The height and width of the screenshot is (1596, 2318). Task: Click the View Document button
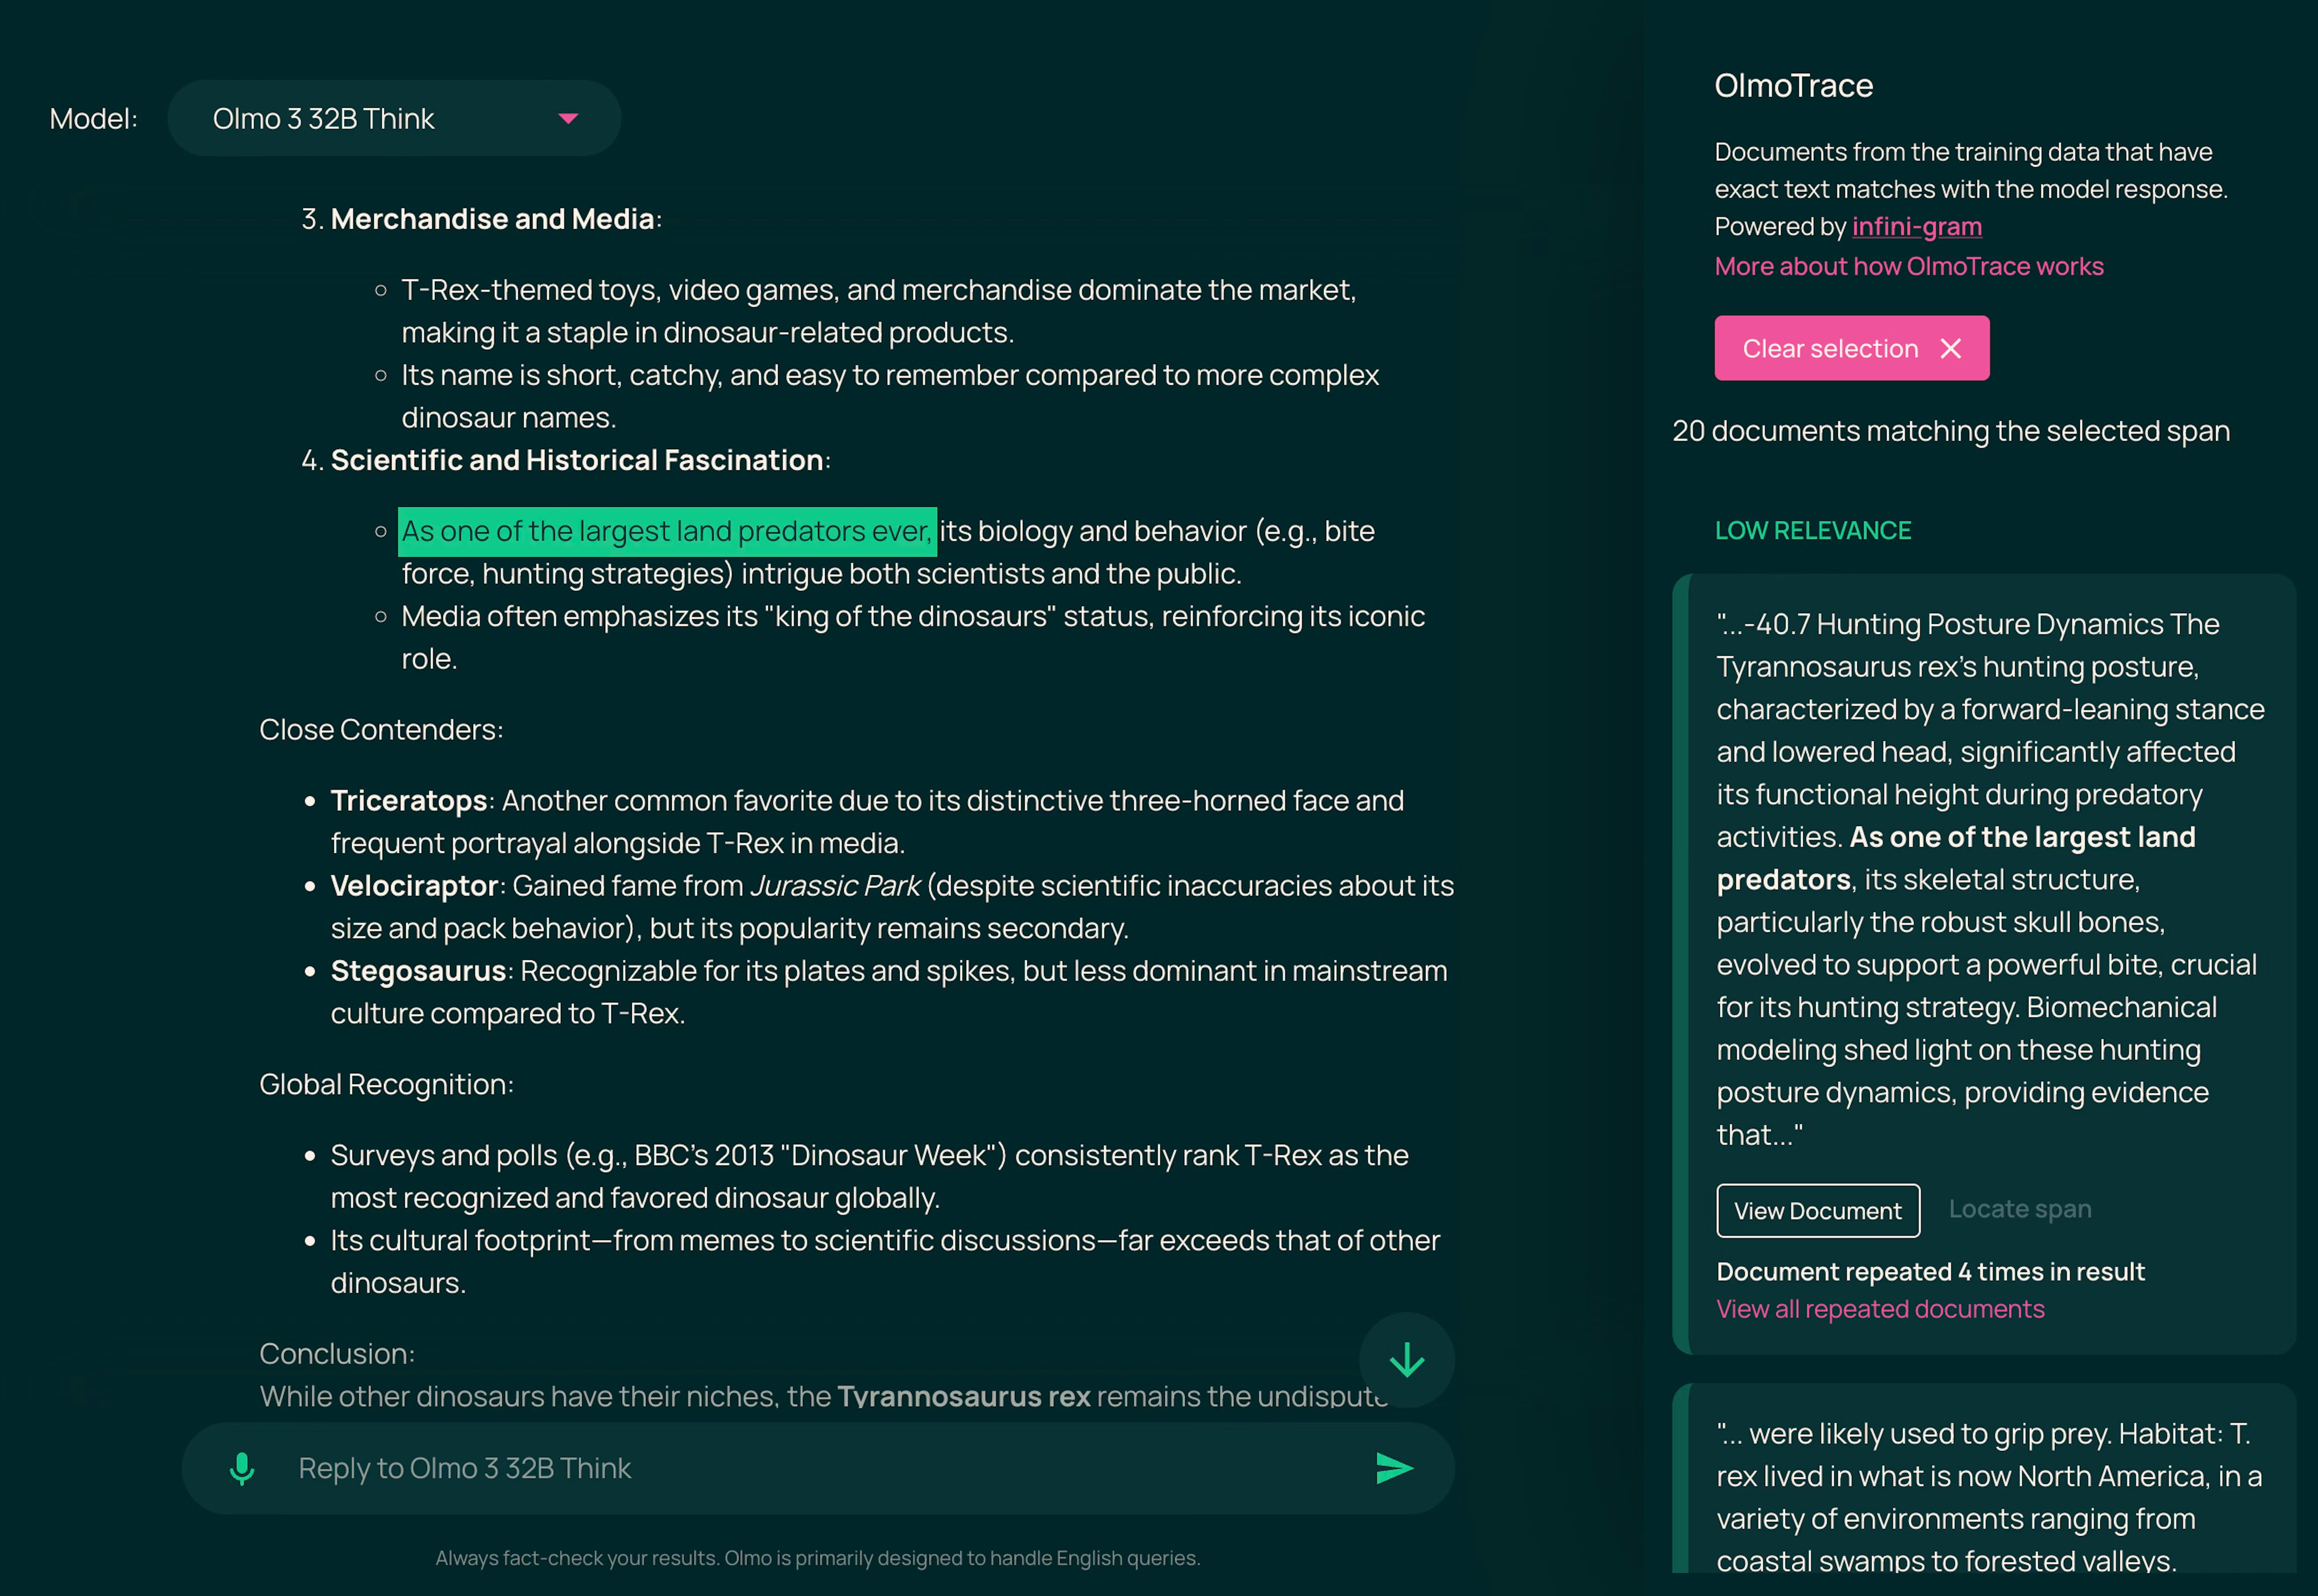[x=1818, y=1211]
